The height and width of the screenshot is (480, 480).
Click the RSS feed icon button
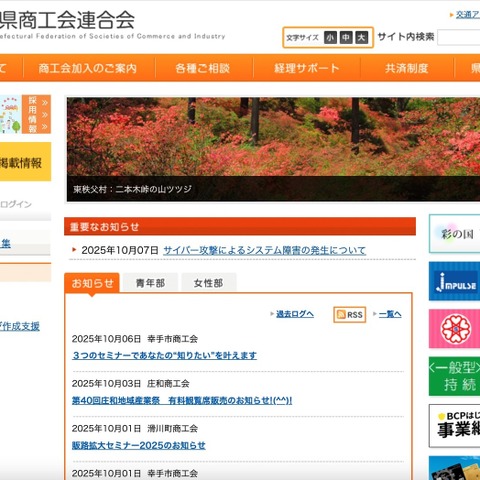tap(350, 314)
